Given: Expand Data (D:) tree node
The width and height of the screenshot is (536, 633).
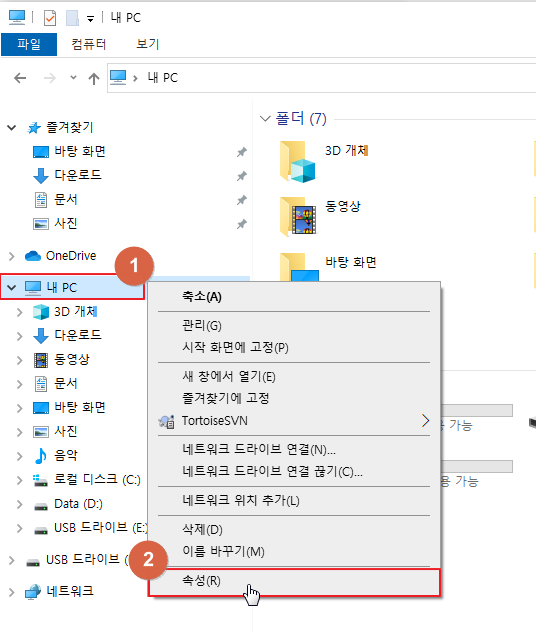Looking at the screenshot, I should click(19, 505).
